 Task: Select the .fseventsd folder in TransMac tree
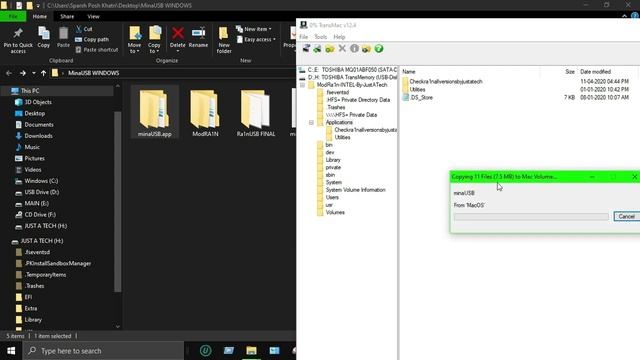(337, 92)
